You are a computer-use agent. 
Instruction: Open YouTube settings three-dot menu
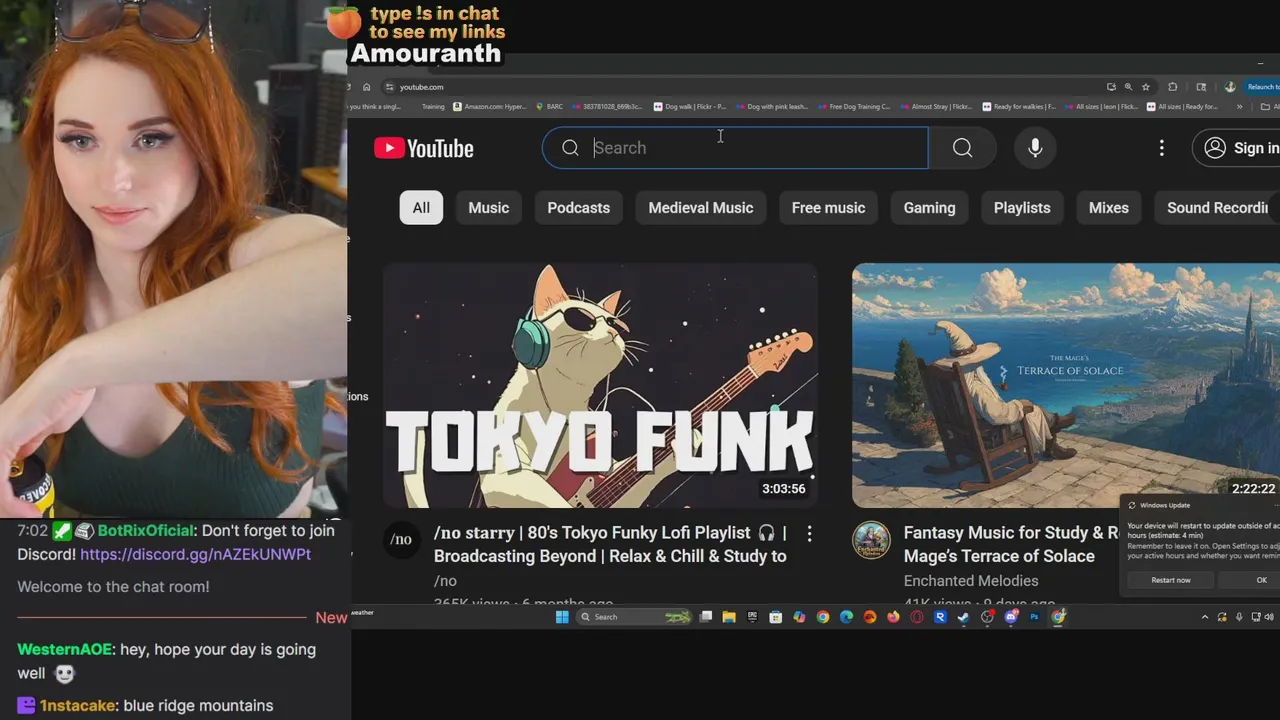tap(1161, 148)
